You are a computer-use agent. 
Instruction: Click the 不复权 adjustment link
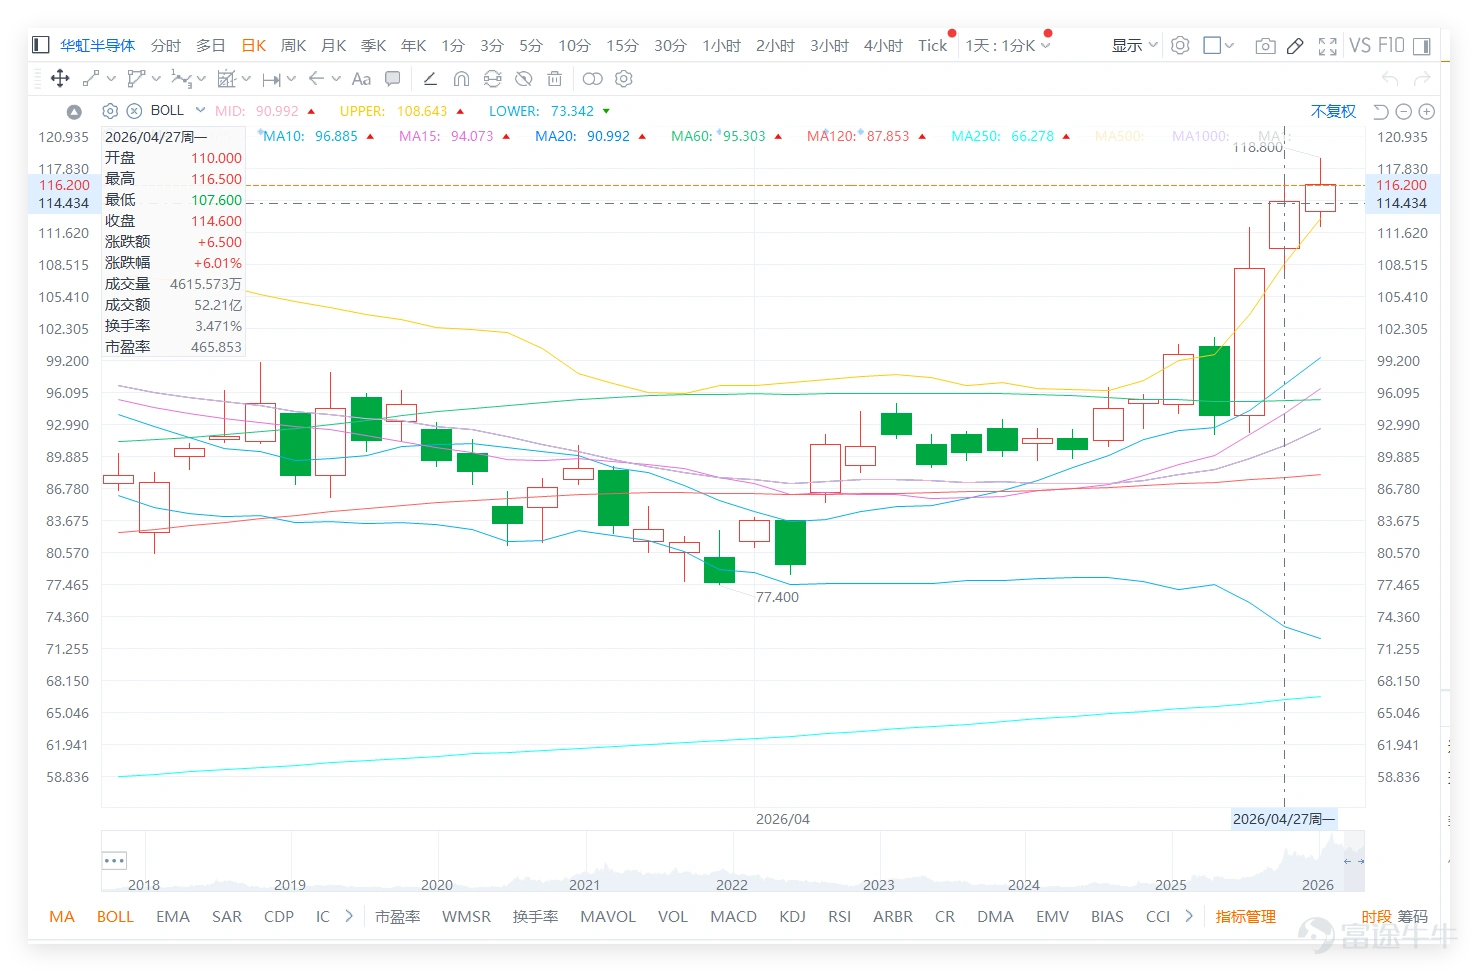(1333, 111)
